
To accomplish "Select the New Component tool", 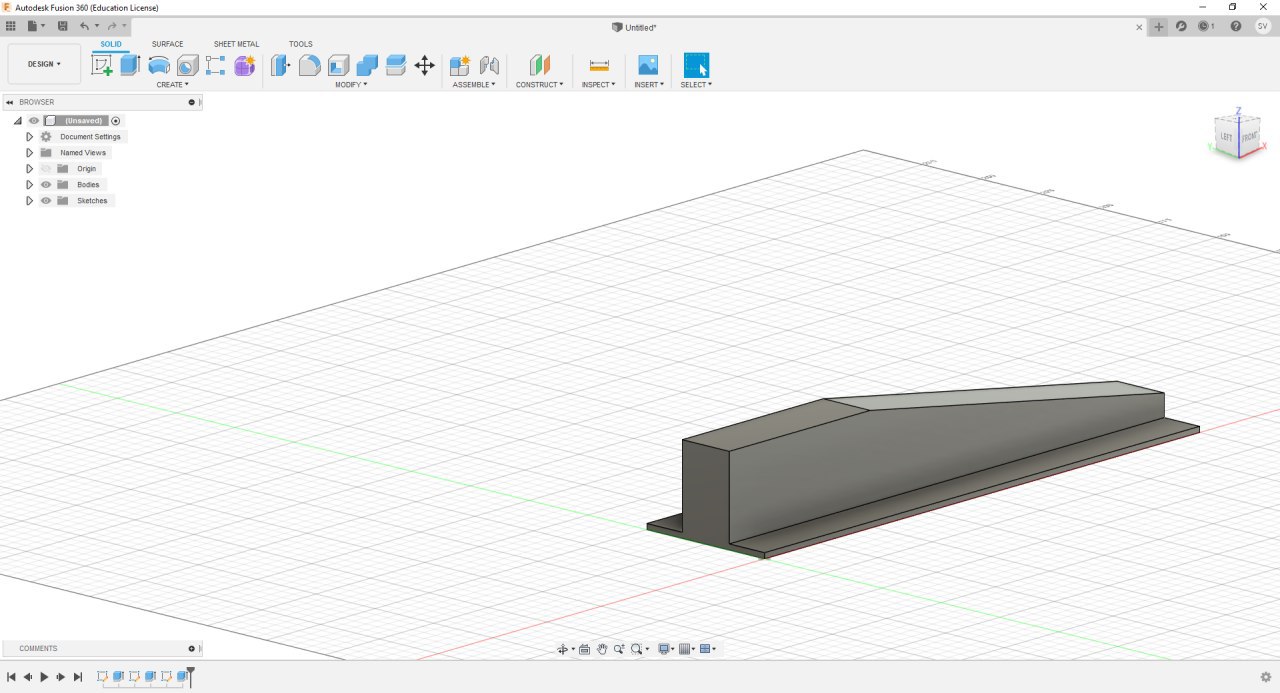I will pyautogui.click(x=460, y=66).
